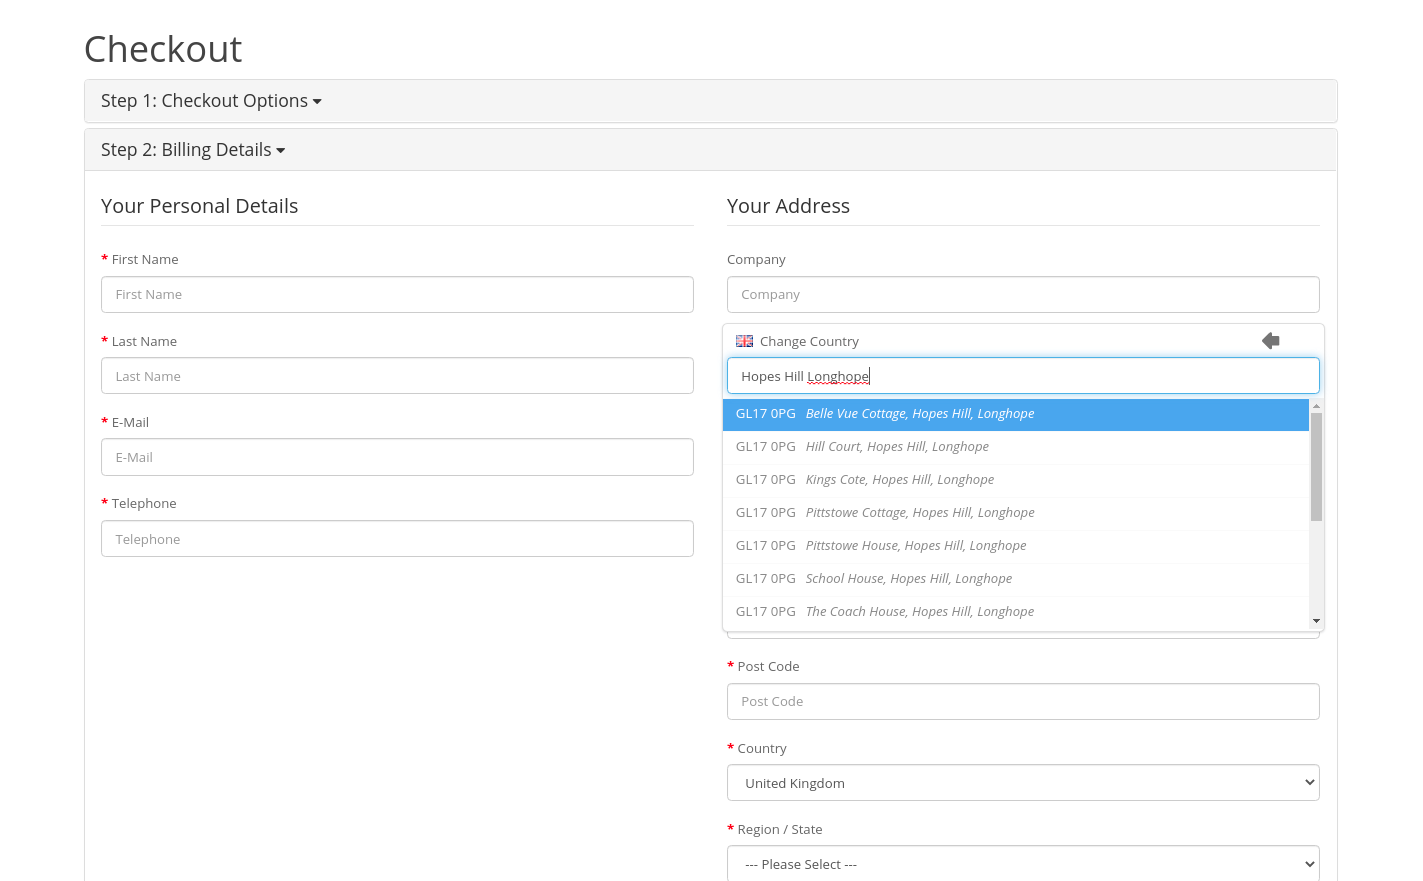The image size is (1423, 881).
Task: Click the Post Code input field
Action: click(1023, 702)
